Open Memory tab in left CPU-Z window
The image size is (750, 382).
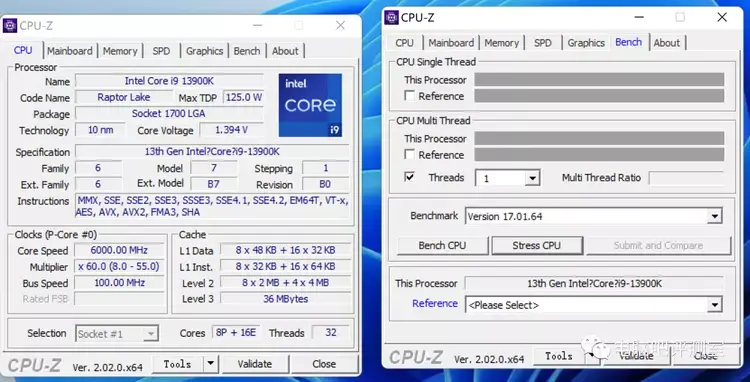[120, 51]
